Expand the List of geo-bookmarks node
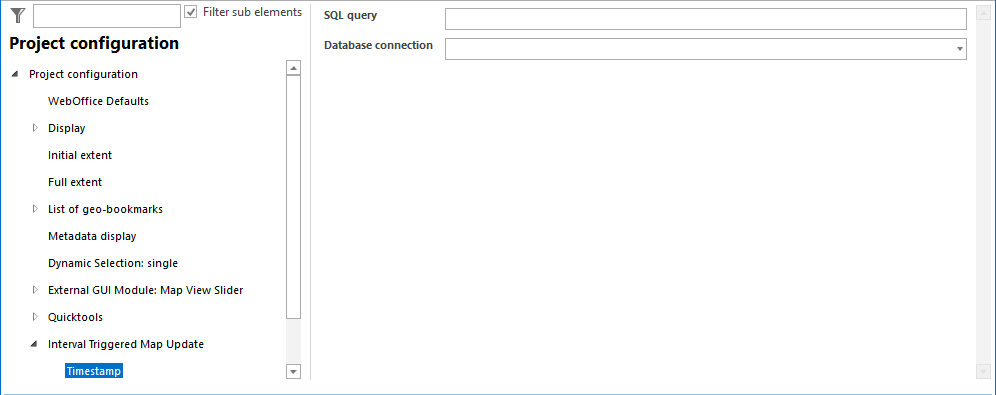The height and width of the screenshot is (395, 996). (x=35, y=209)
